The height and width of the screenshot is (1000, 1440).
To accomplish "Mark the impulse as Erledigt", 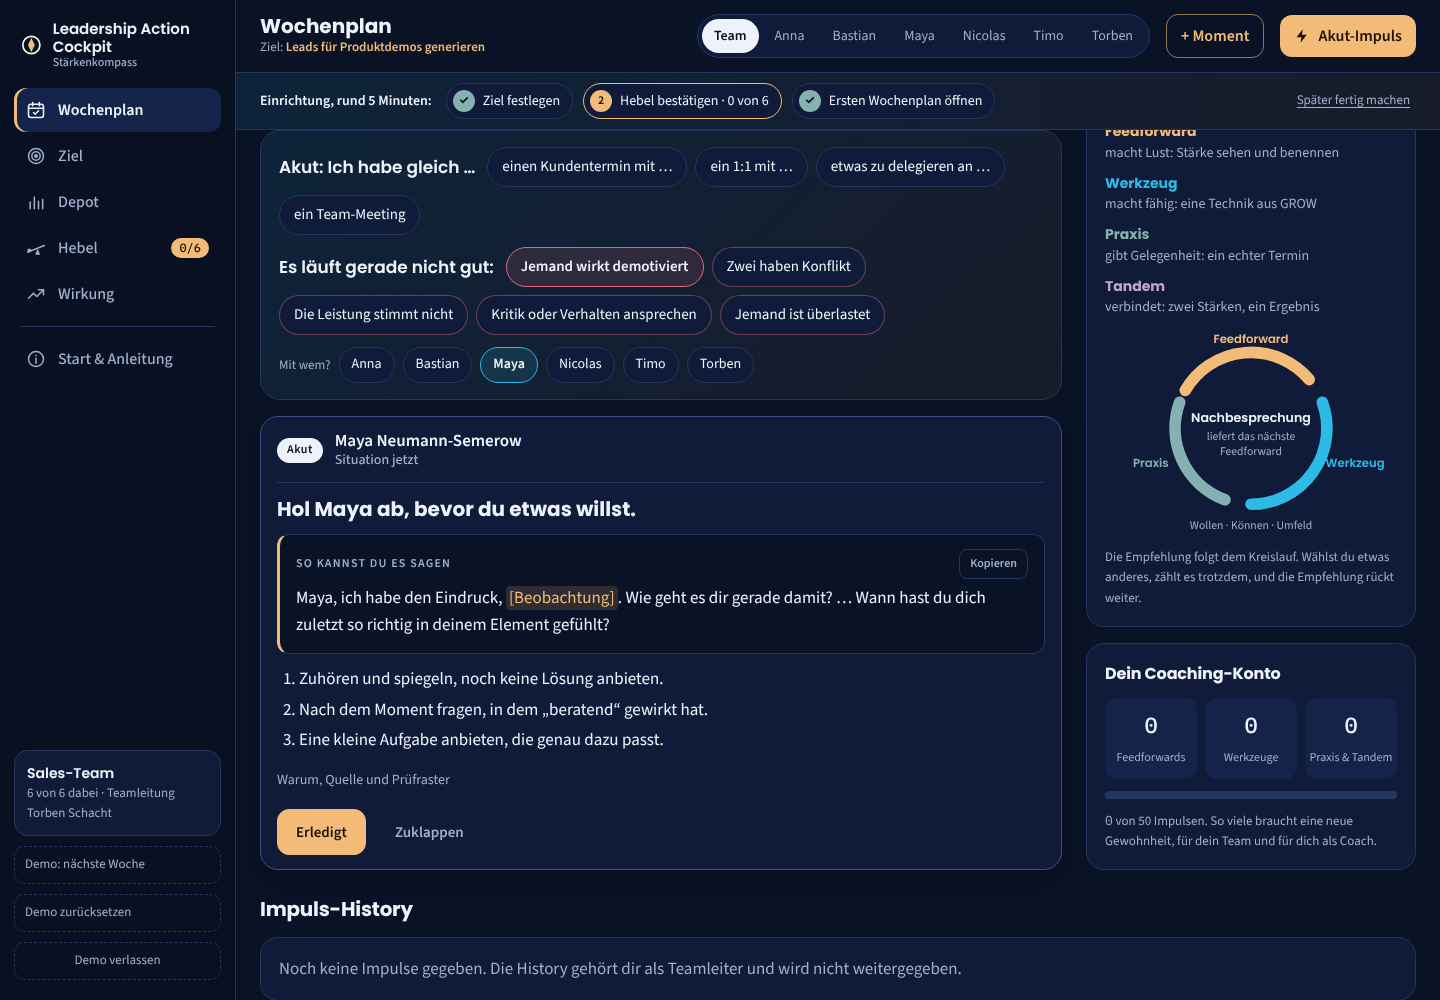I will coord(321,832).
